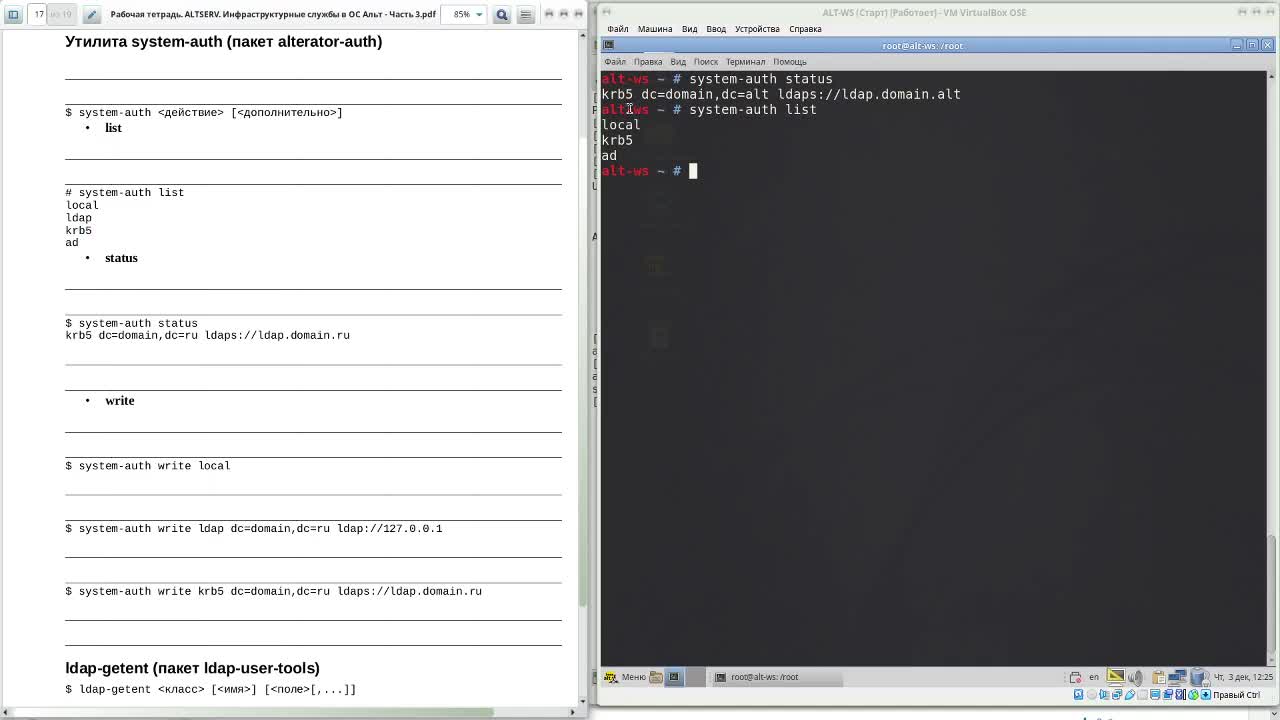1280x720 pixels.
Task: Open VirtualBox Устройства menu
Action: click(x=757, y=29)
